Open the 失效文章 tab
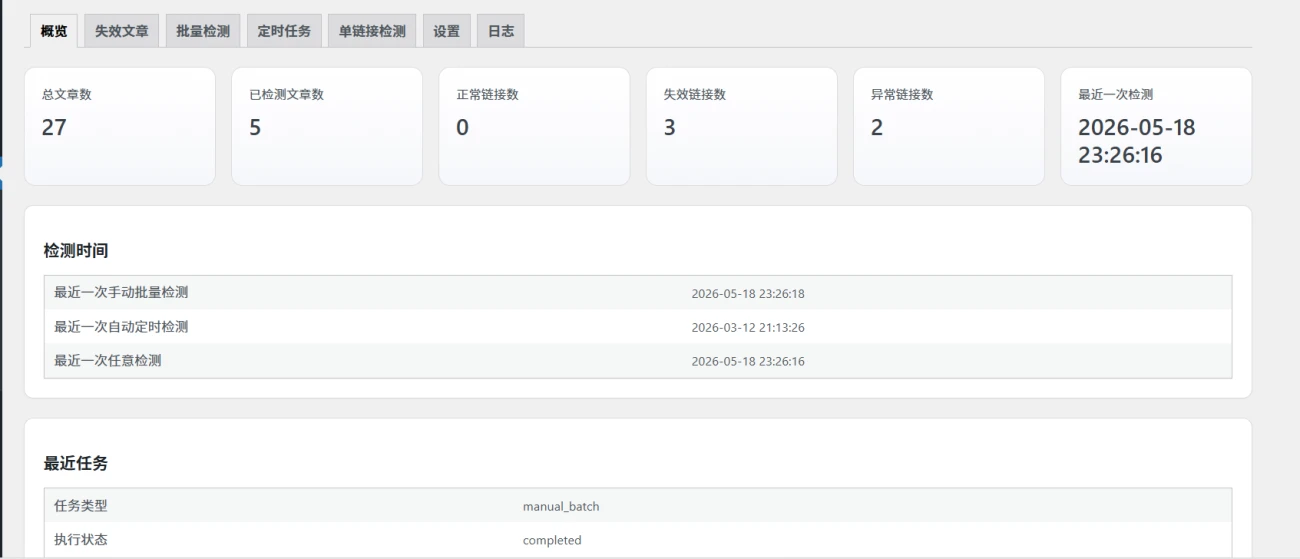The width and height of the screenshot is (1300, 559). point(121,31)
